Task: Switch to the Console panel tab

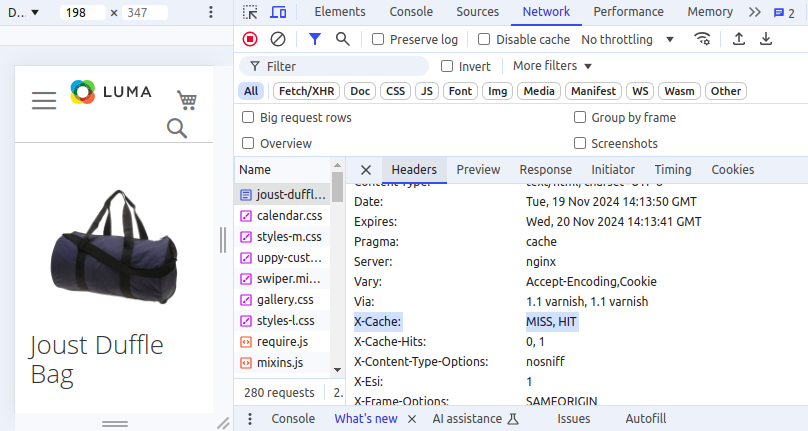Action: tap(411, 12)
